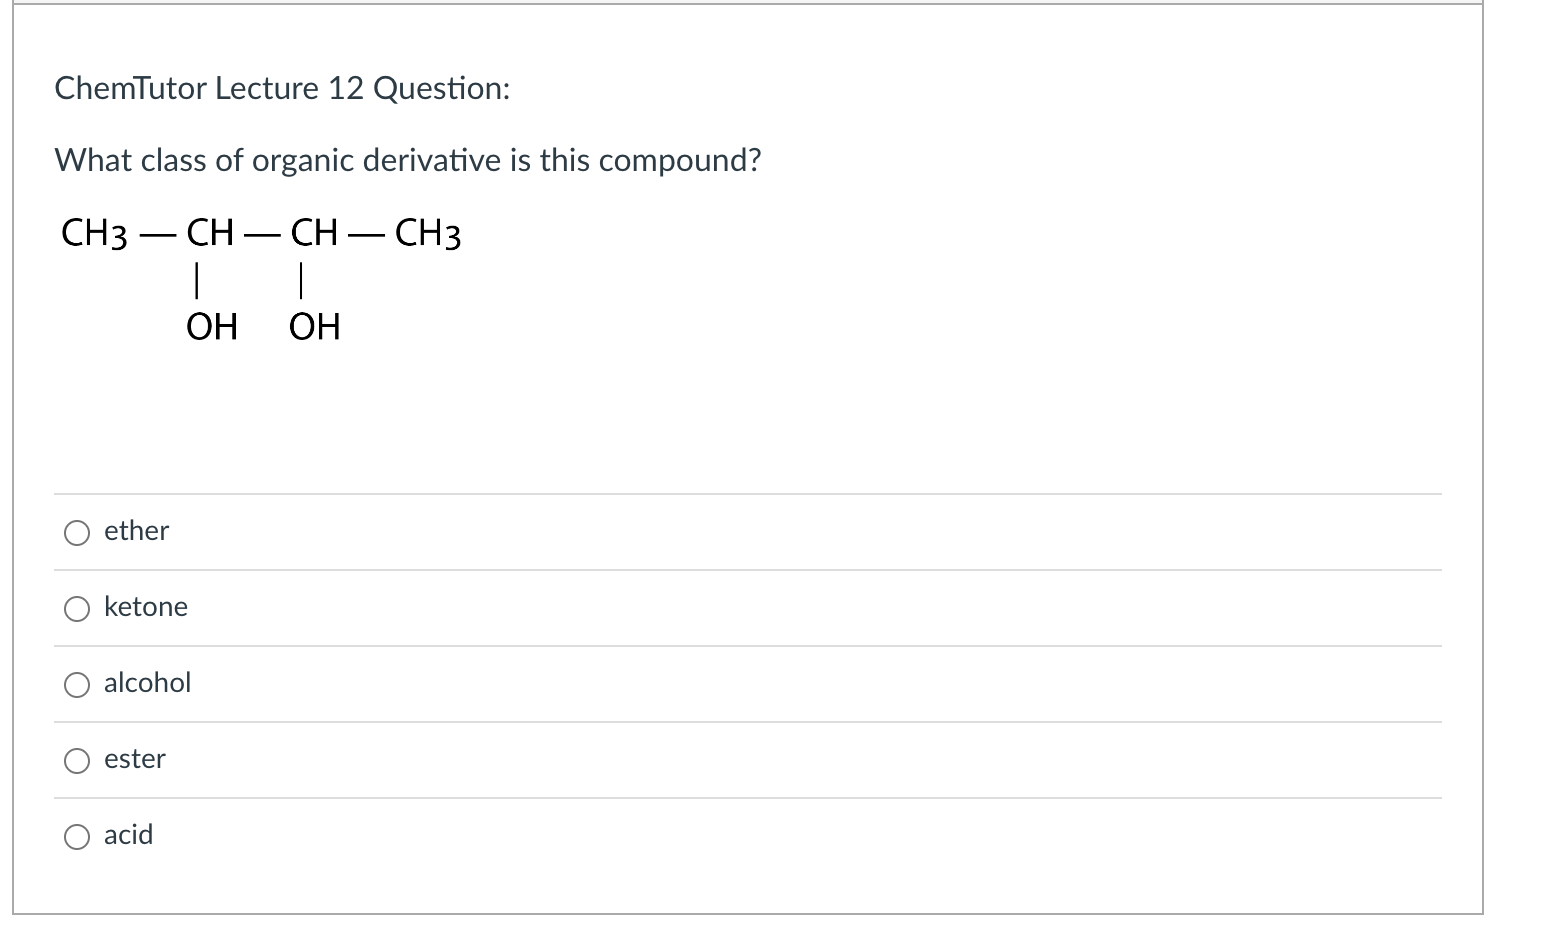
Task: Select the ether radio button
Action: pyautogui.click(x=76, y=532)
